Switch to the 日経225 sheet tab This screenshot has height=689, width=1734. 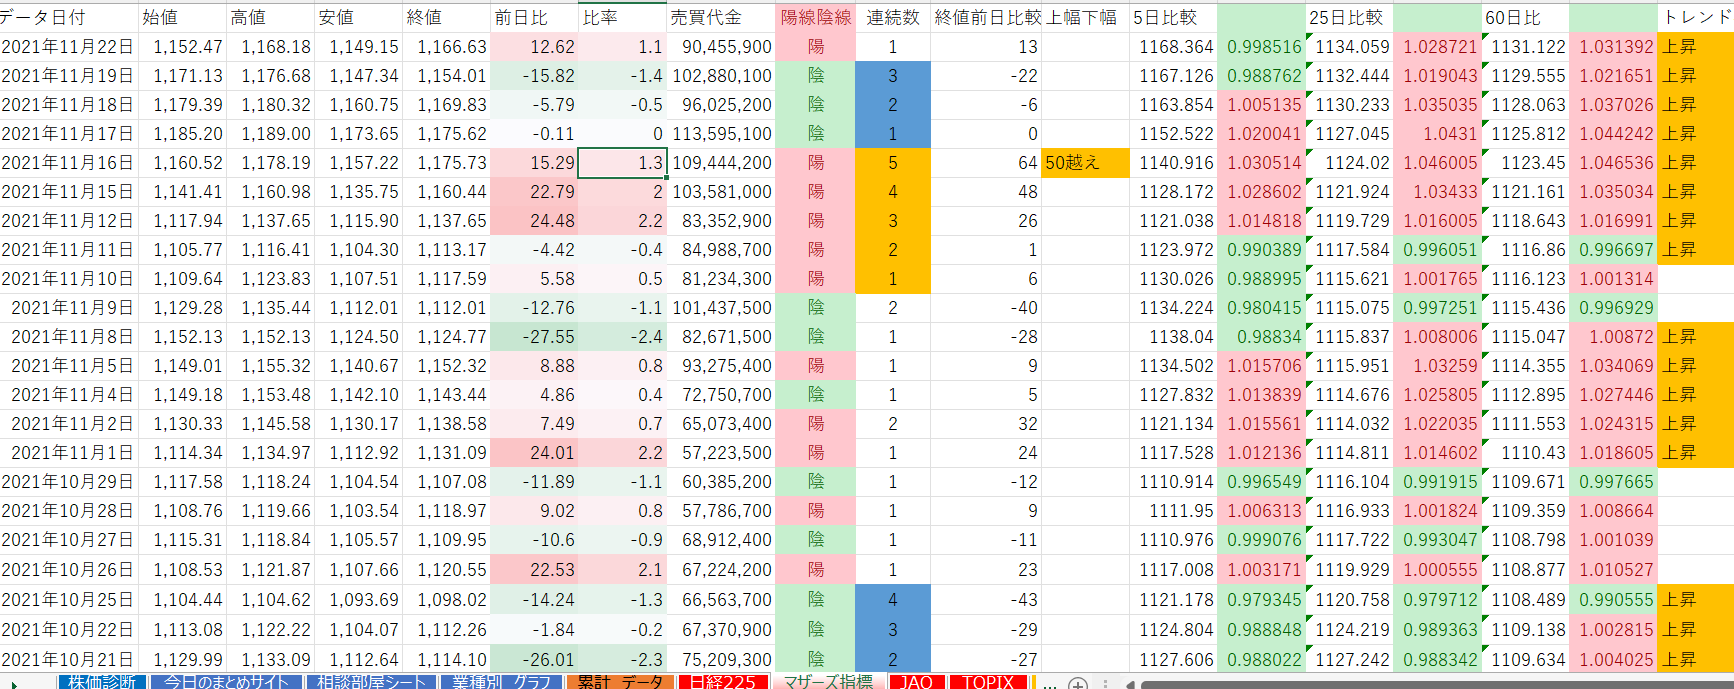pos(723,682)
